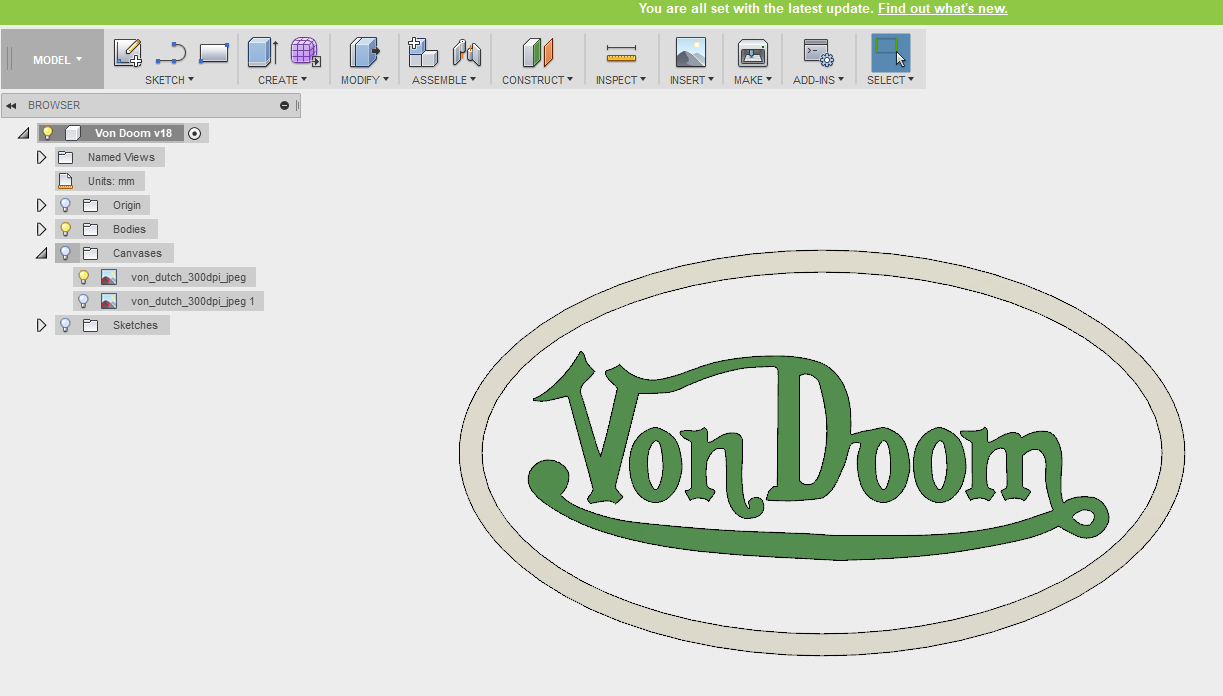The height and width of the screenshot is (696, 1223).
Task: Select the von_dutch_300dpi_jpeg row text
Action: (188, 277)
